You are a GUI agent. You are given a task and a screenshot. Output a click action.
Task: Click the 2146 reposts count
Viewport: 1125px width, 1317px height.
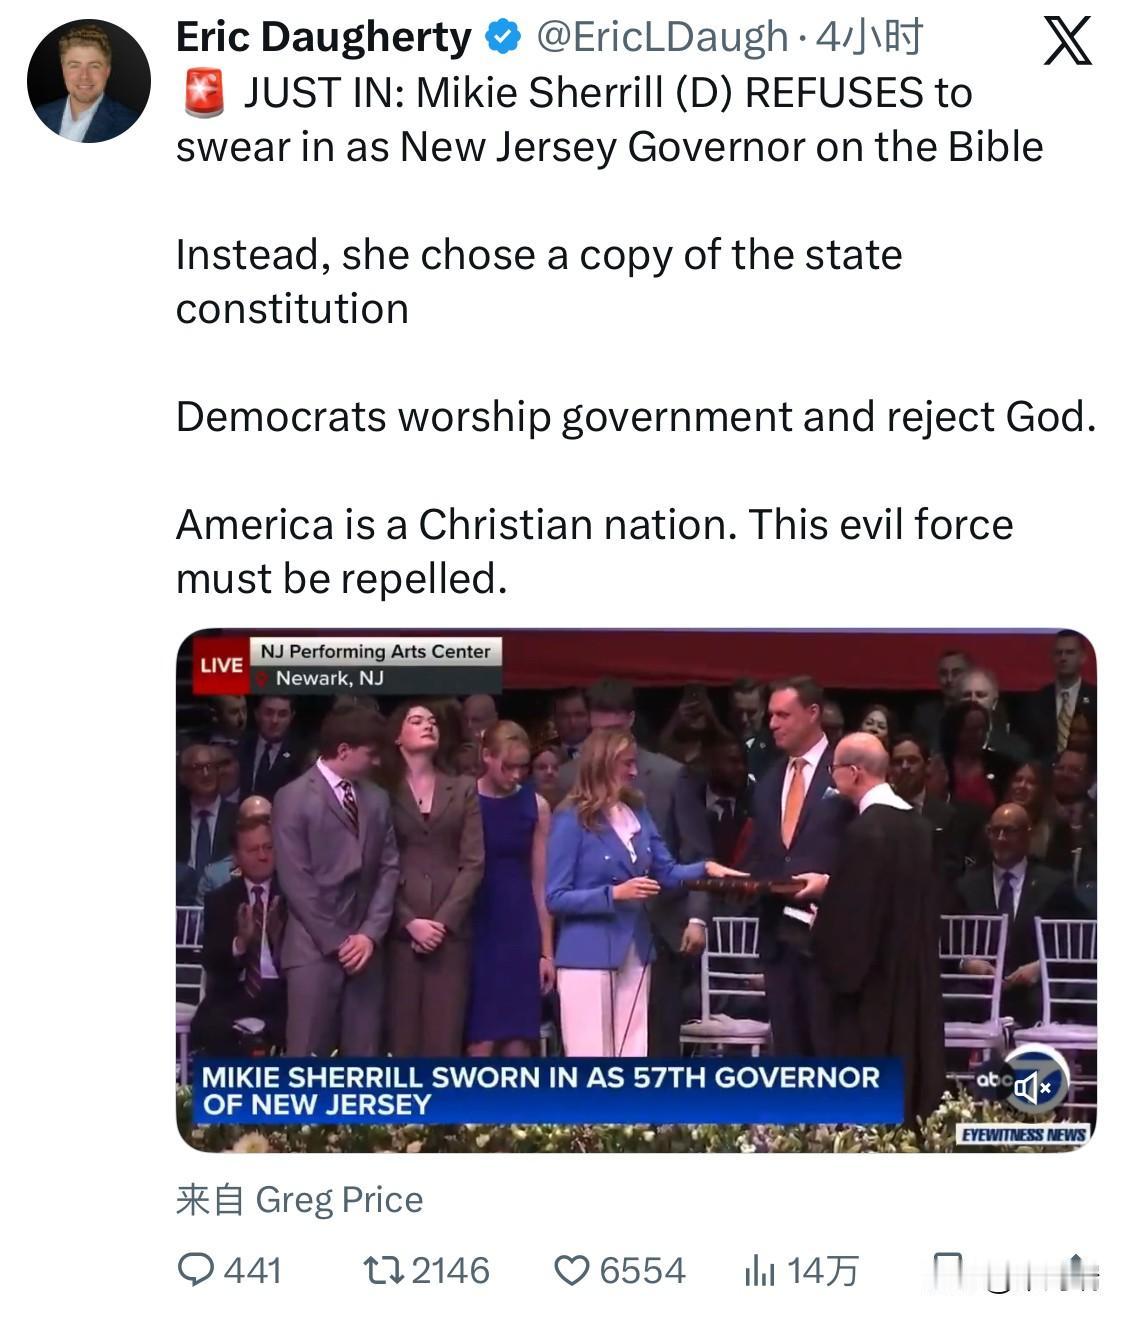point(450,1271)
